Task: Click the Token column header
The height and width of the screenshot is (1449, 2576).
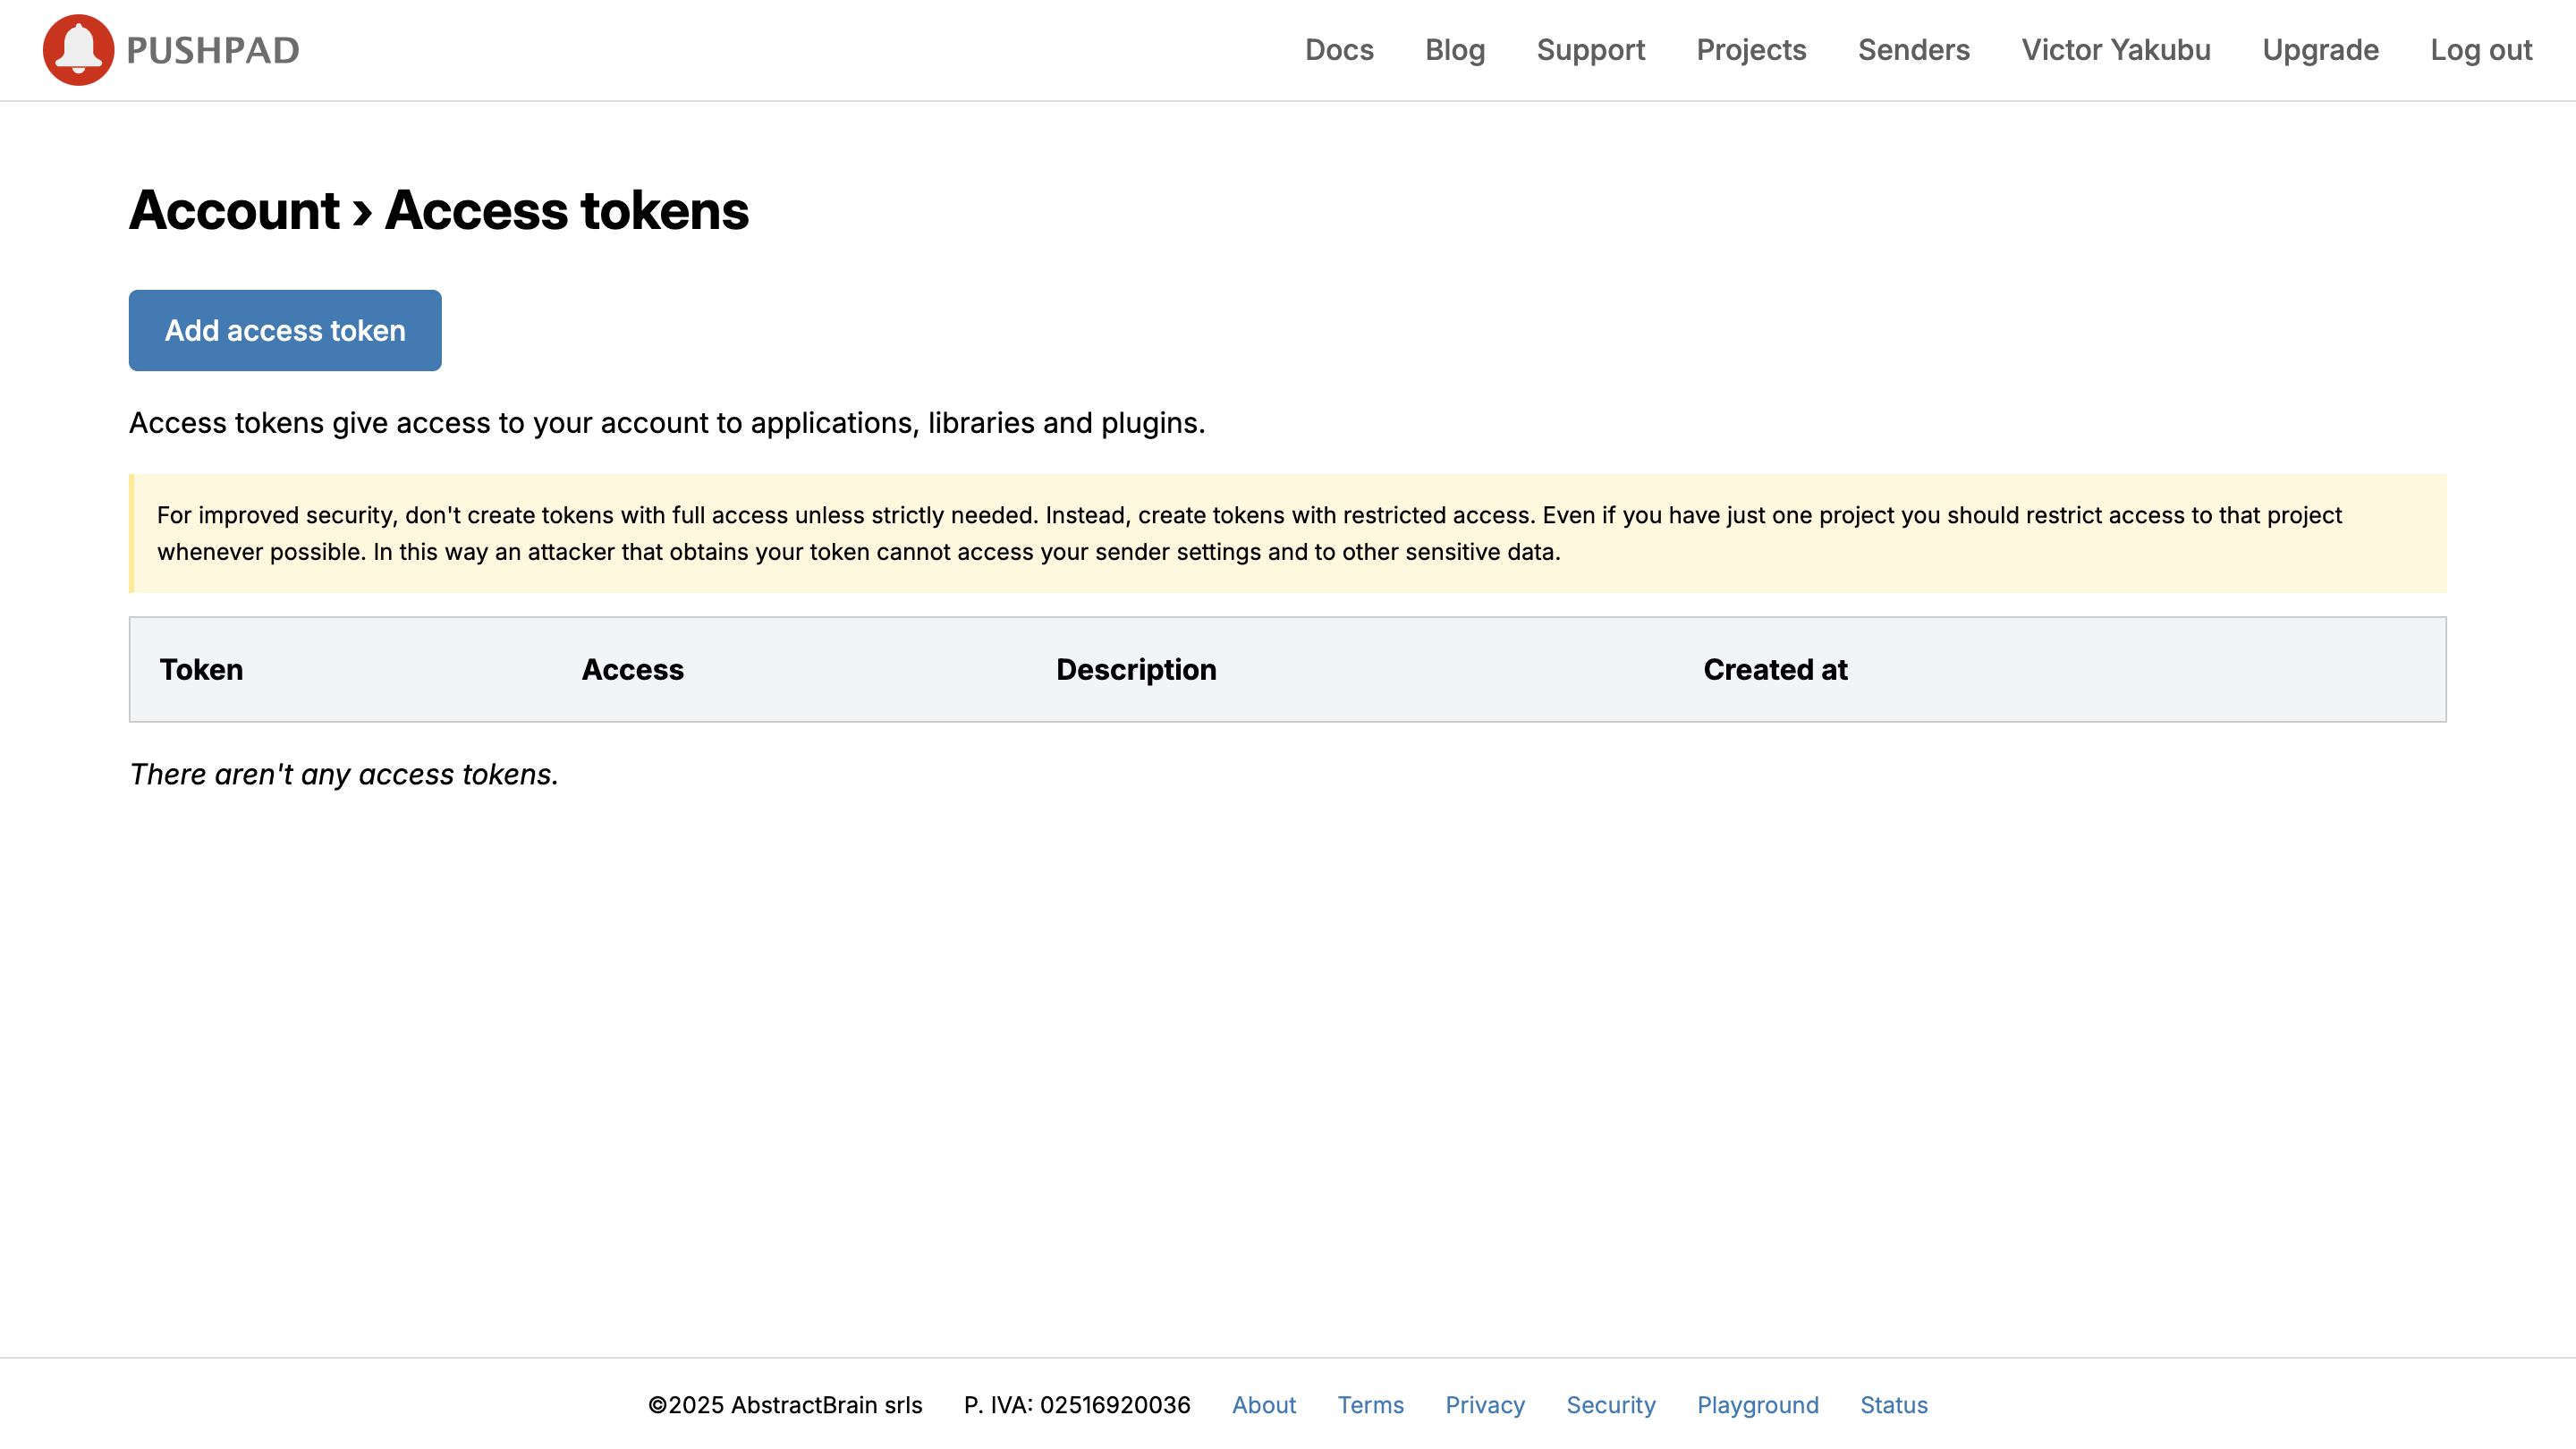Action: [201, 670]
